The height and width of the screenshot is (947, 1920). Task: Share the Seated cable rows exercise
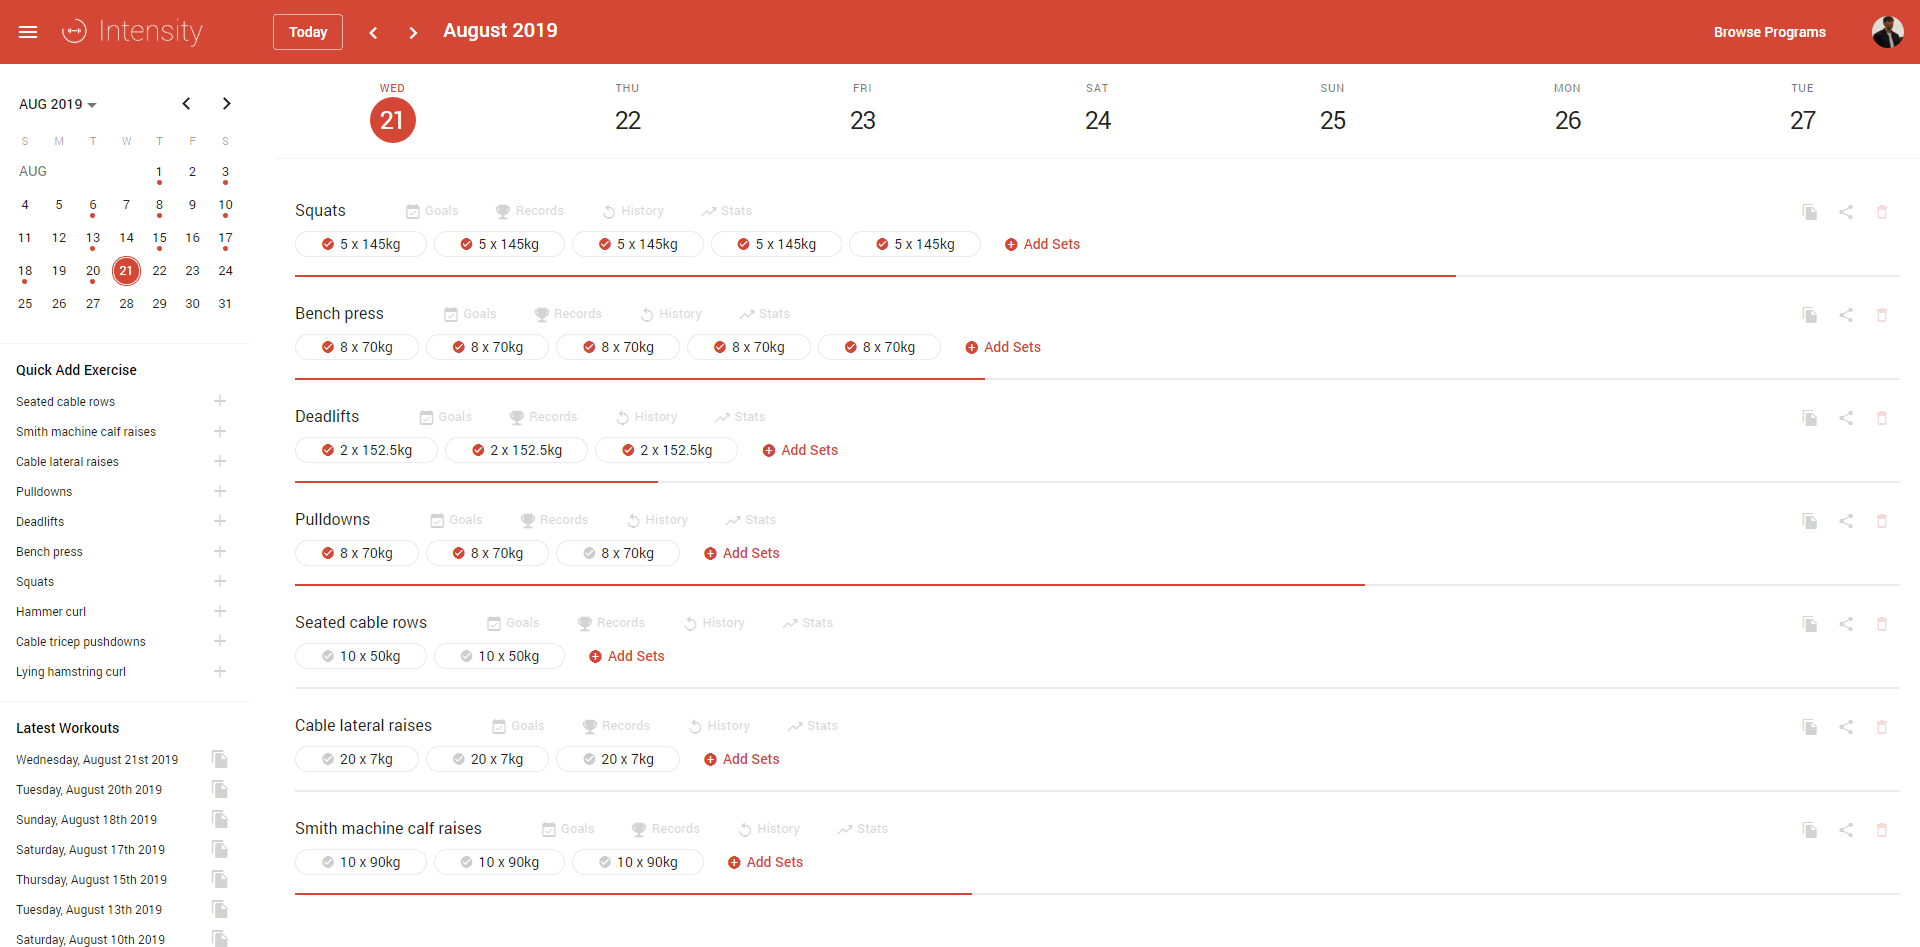[x=1846, y=624]
